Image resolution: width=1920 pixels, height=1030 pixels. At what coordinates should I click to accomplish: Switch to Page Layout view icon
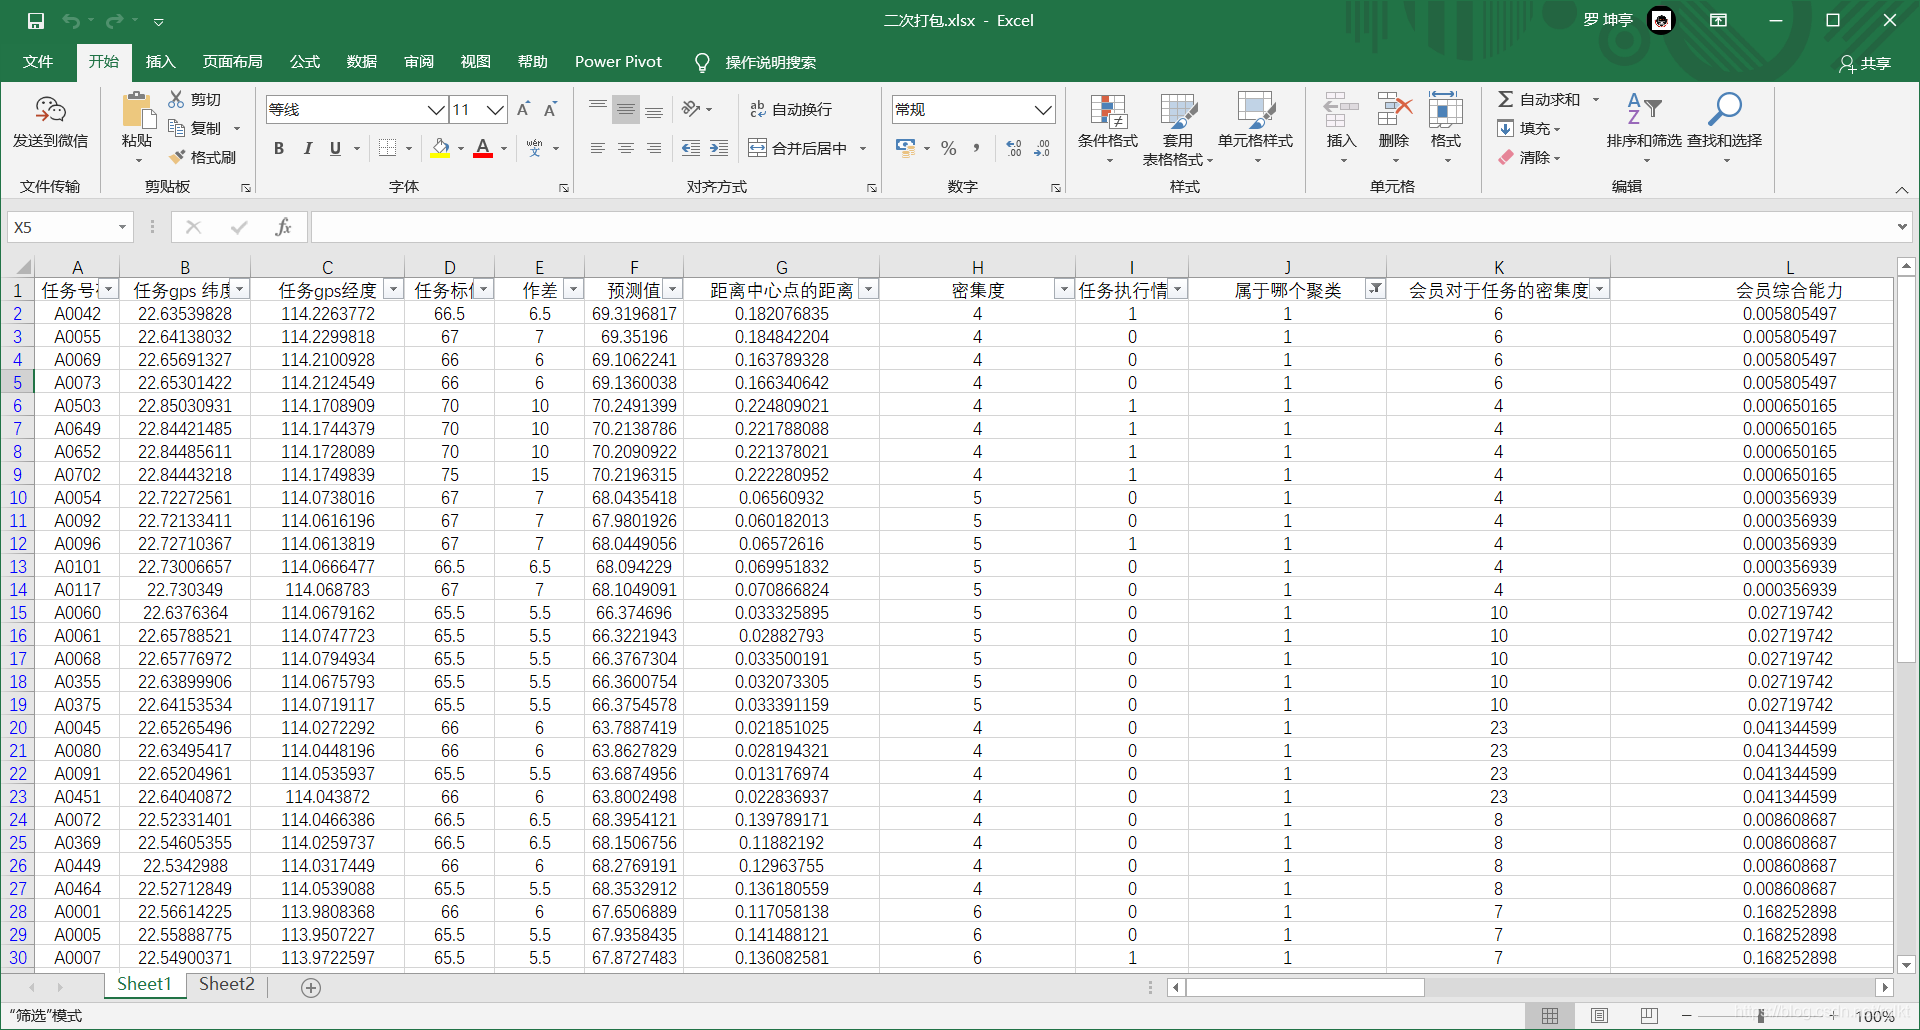[1599, 1016]
